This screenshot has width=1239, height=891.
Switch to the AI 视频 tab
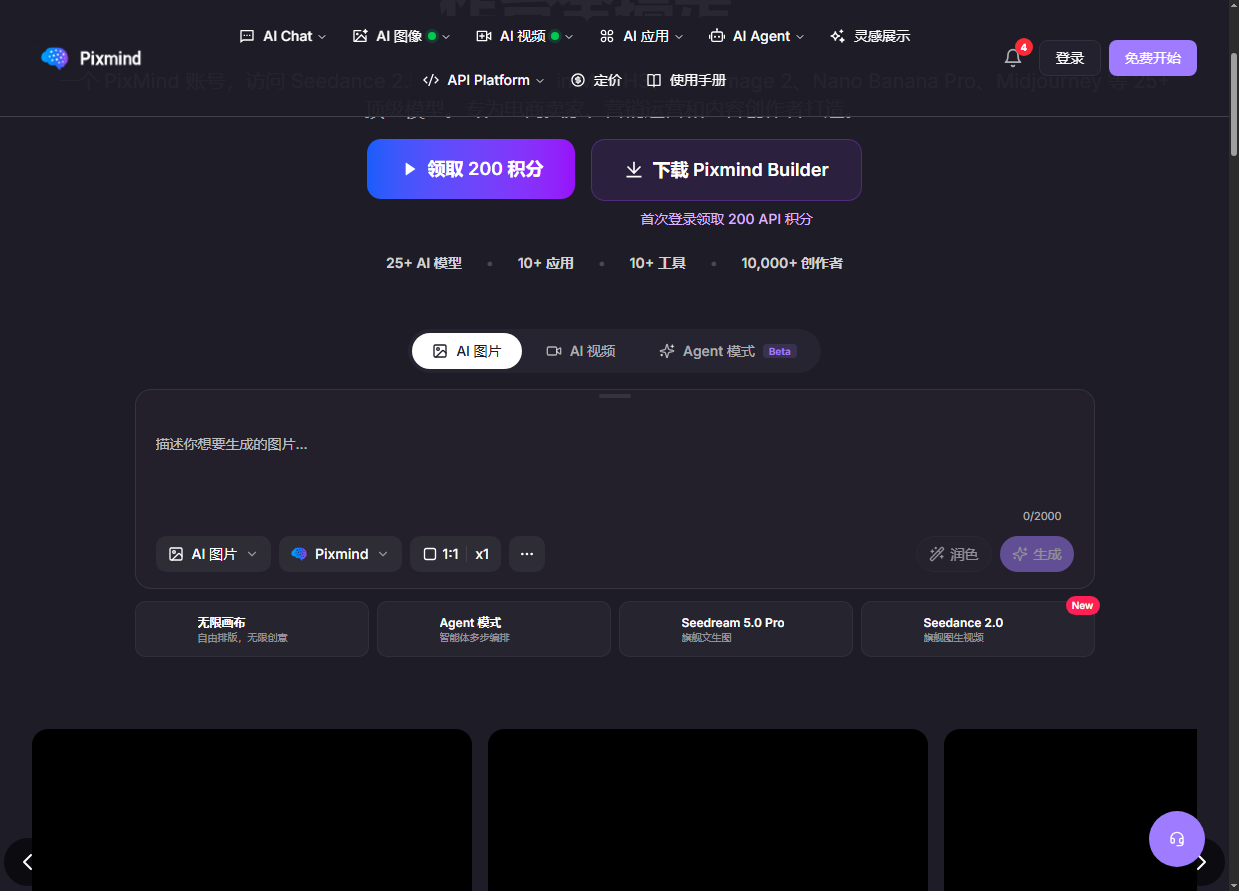coord(581,351)
